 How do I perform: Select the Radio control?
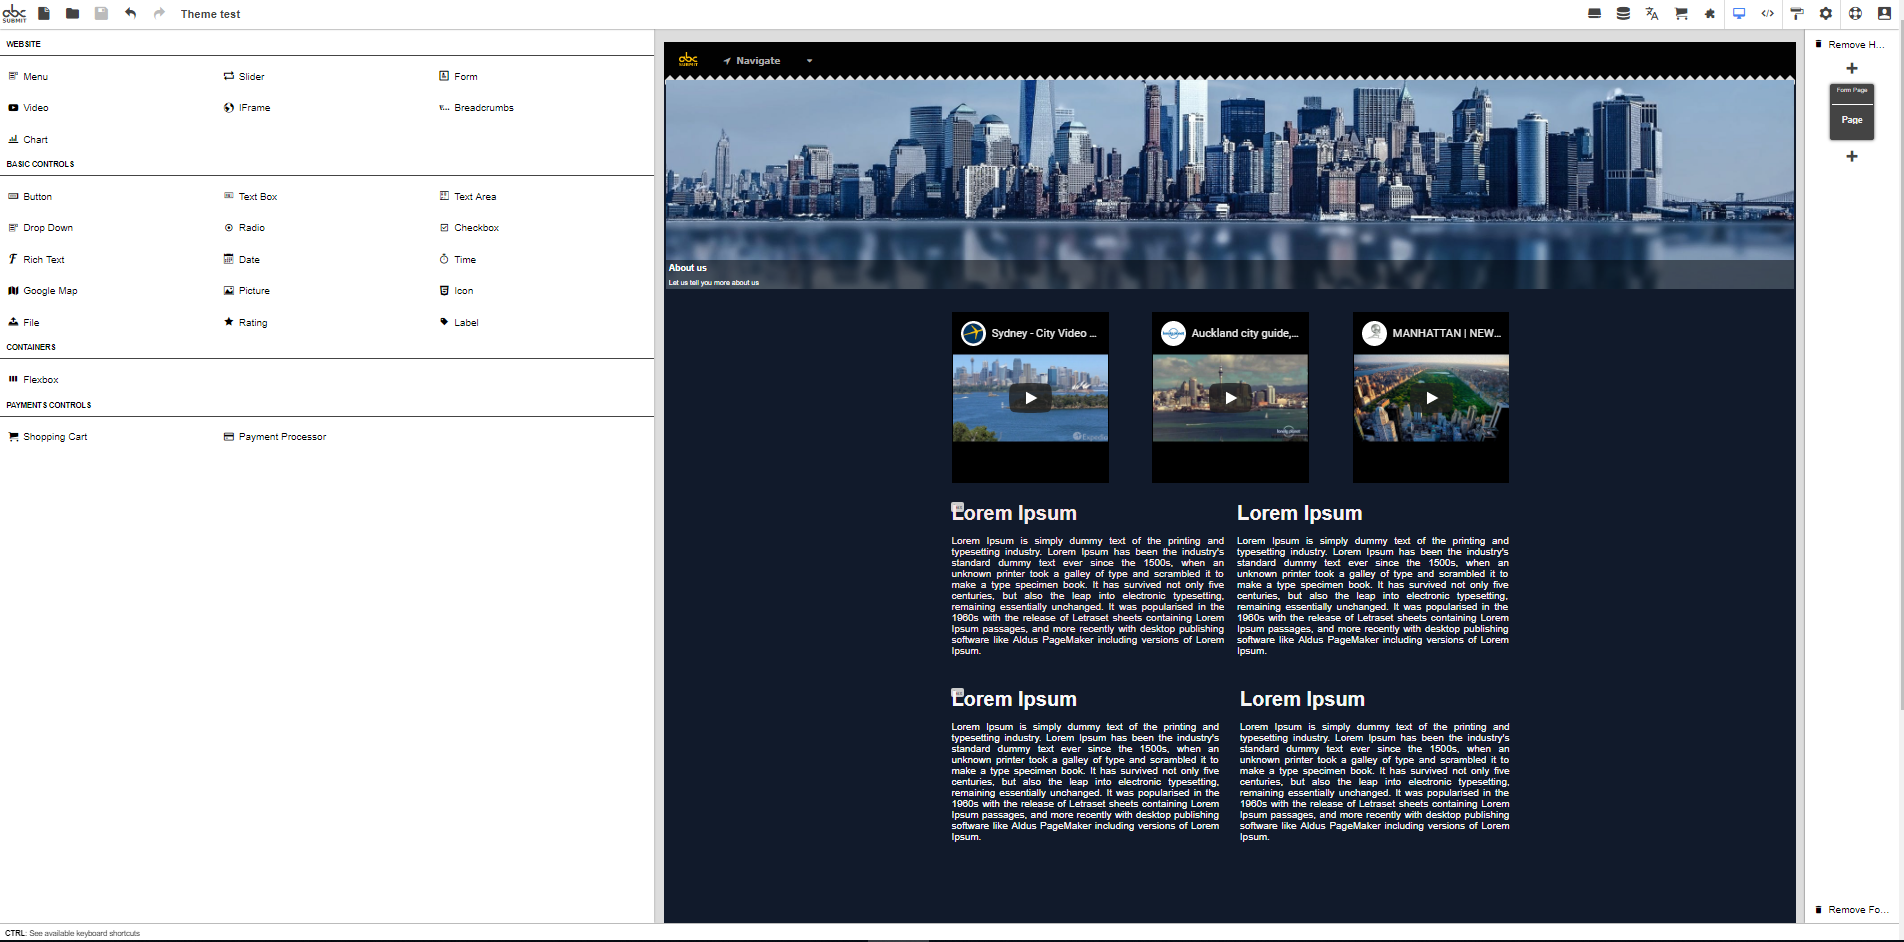(244, 227)
